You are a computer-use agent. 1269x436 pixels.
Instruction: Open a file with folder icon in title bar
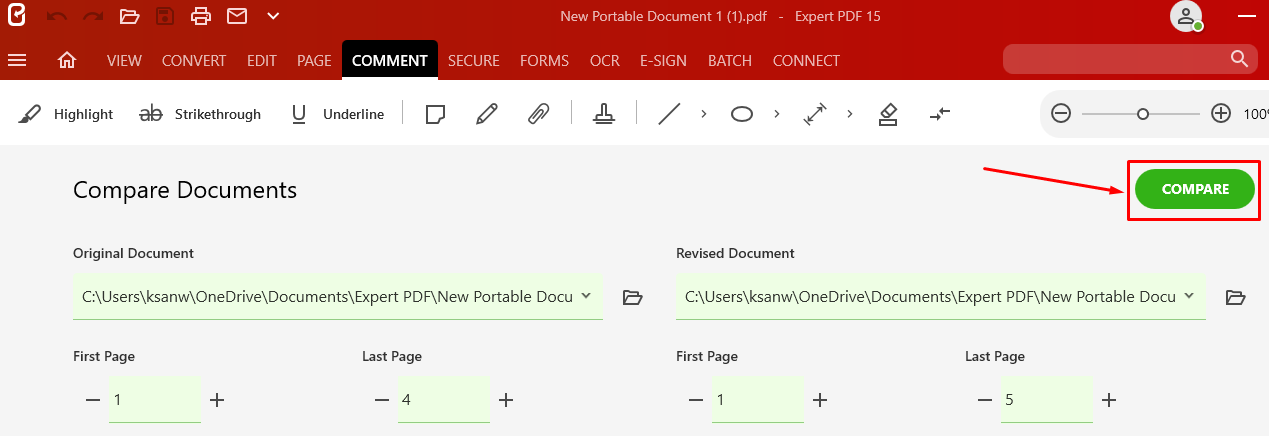(129, 16)
